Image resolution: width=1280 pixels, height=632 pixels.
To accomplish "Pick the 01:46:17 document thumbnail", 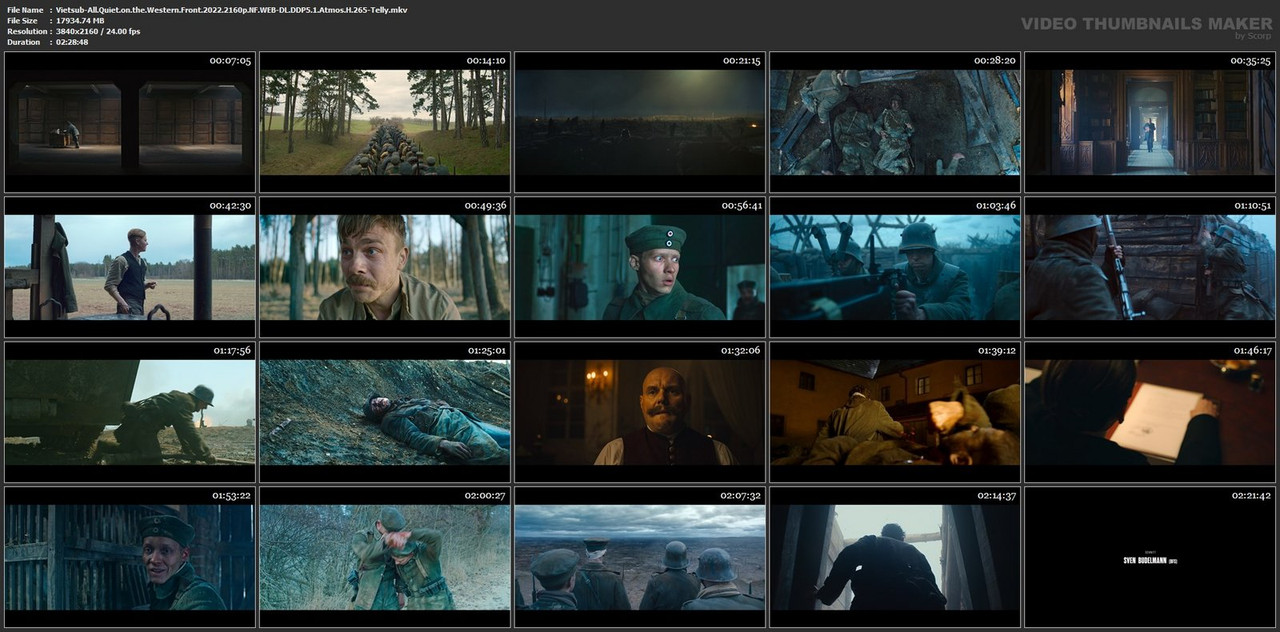I will (1150, 412).
